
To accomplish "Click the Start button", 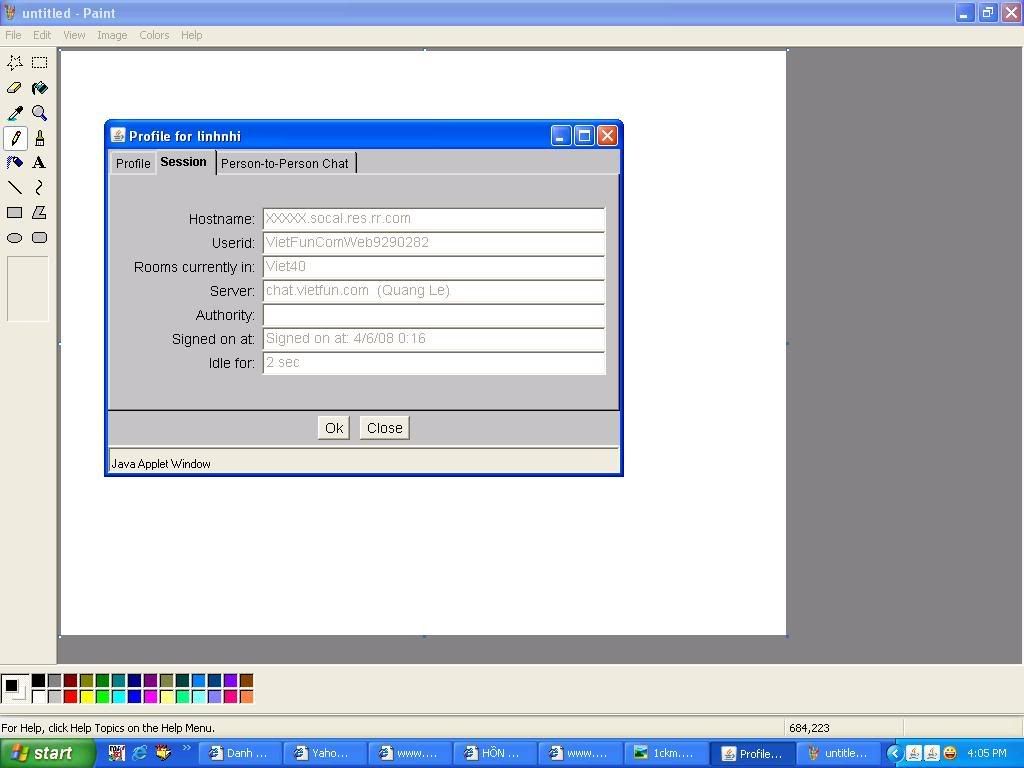I will (46, 754).
